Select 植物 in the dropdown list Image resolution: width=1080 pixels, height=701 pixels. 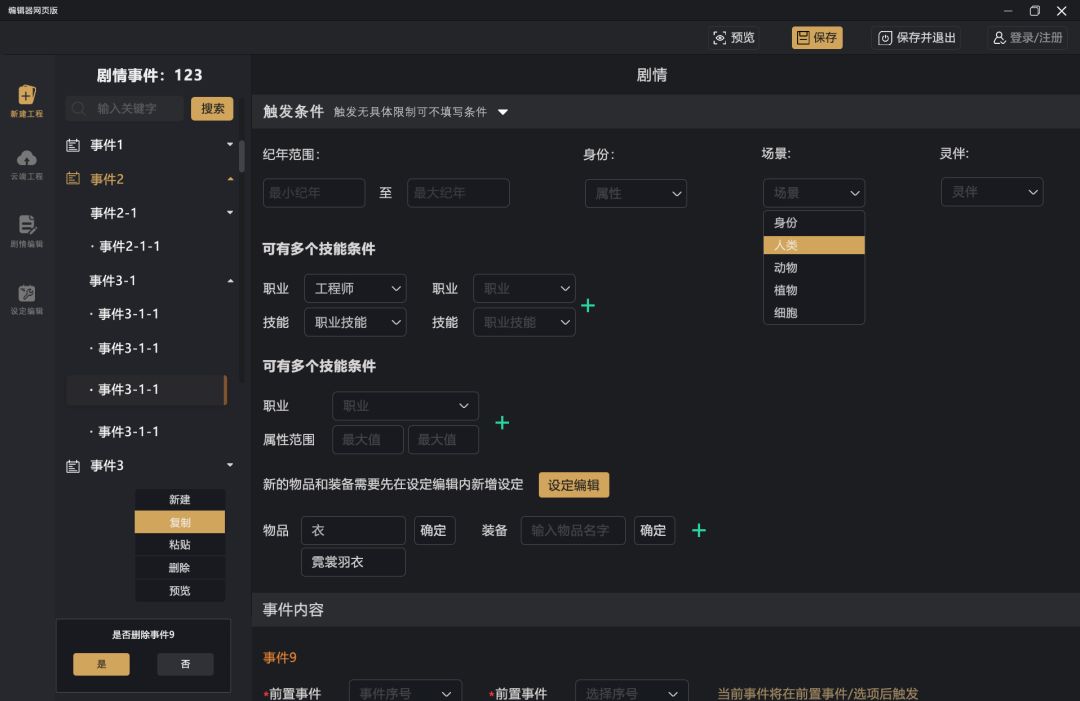tap(814, 290)
